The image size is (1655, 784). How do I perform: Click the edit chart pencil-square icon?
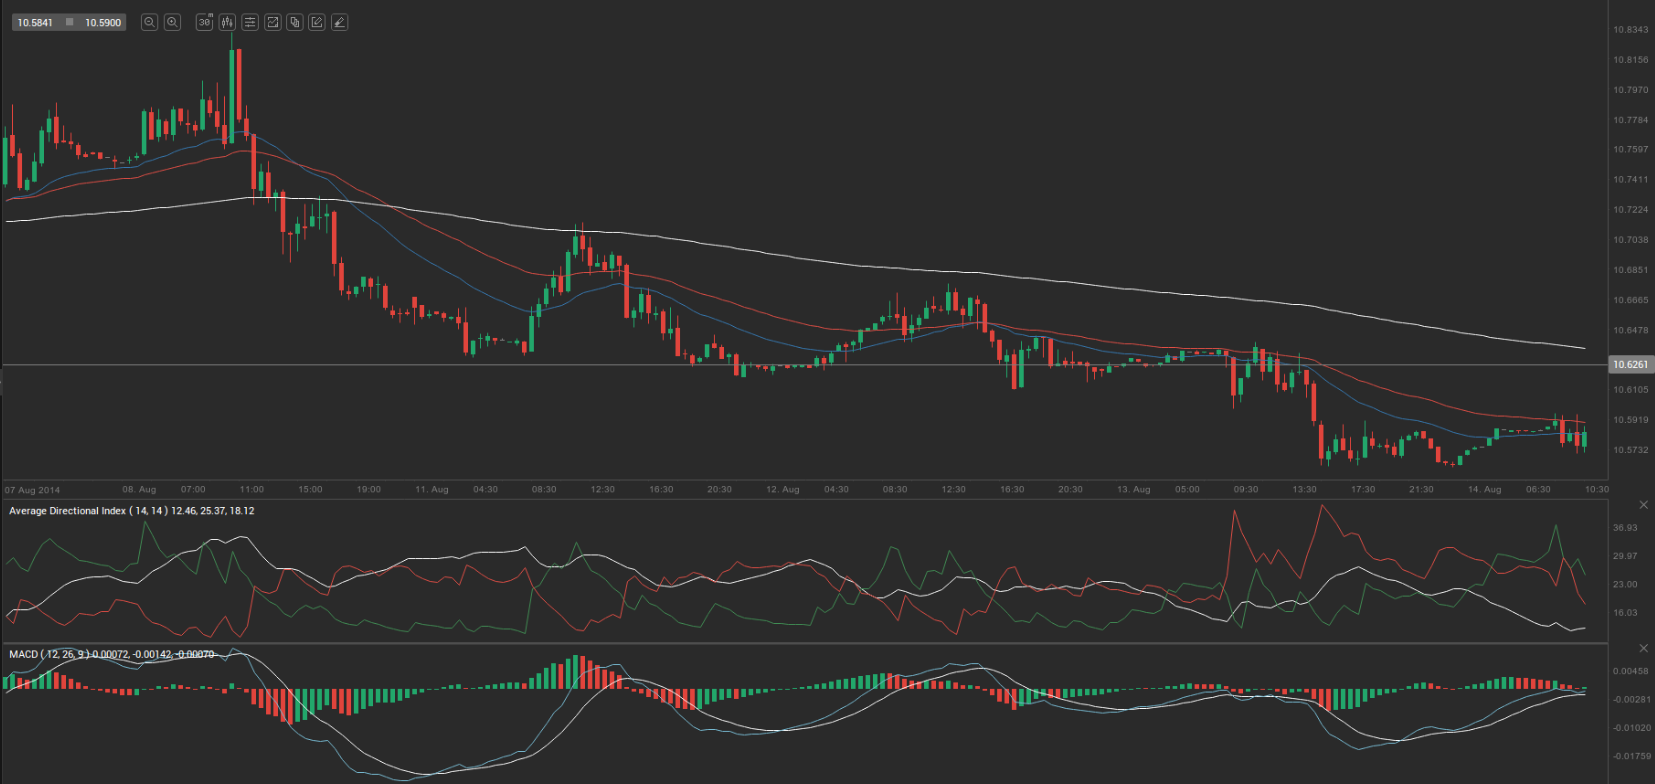(317, 22)
